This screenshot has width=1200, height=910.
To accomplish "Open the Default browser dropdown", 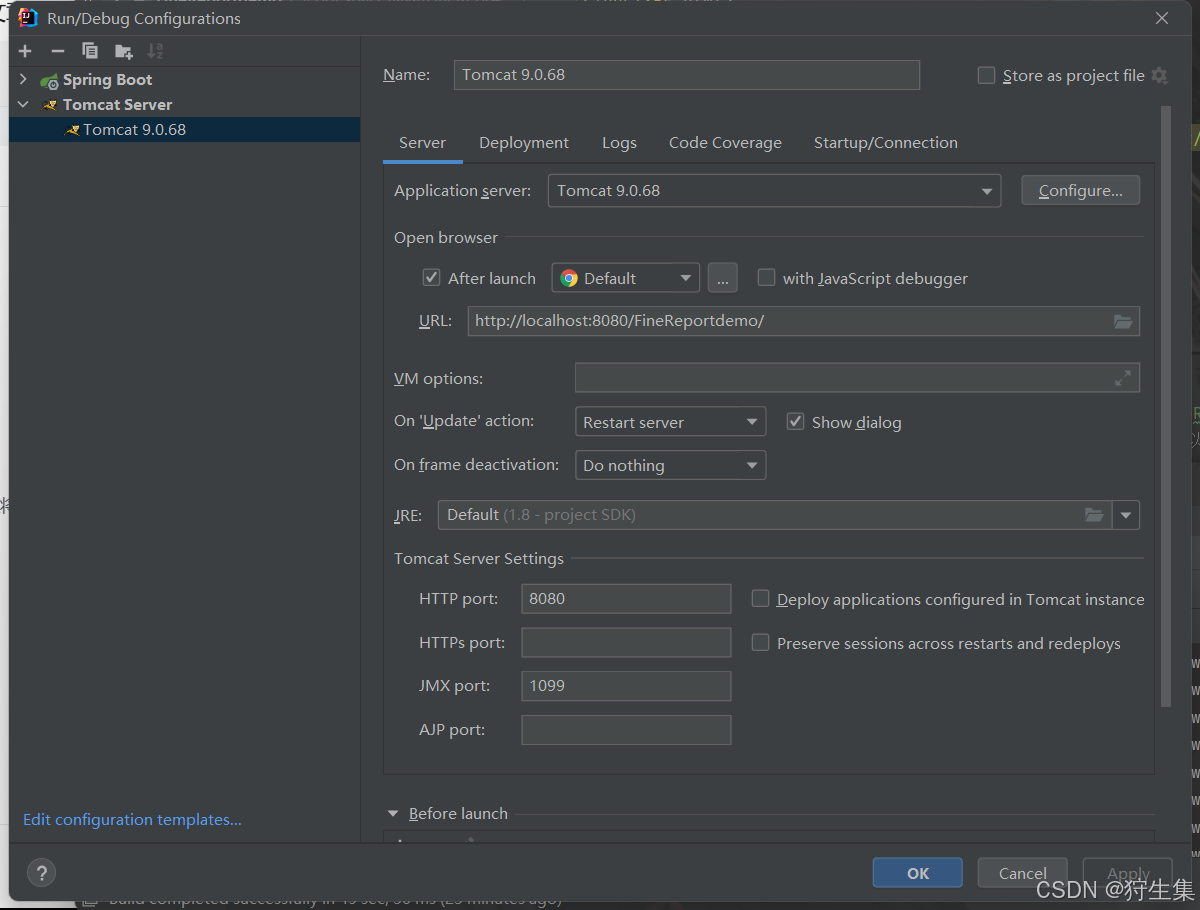I will point(625,278).
